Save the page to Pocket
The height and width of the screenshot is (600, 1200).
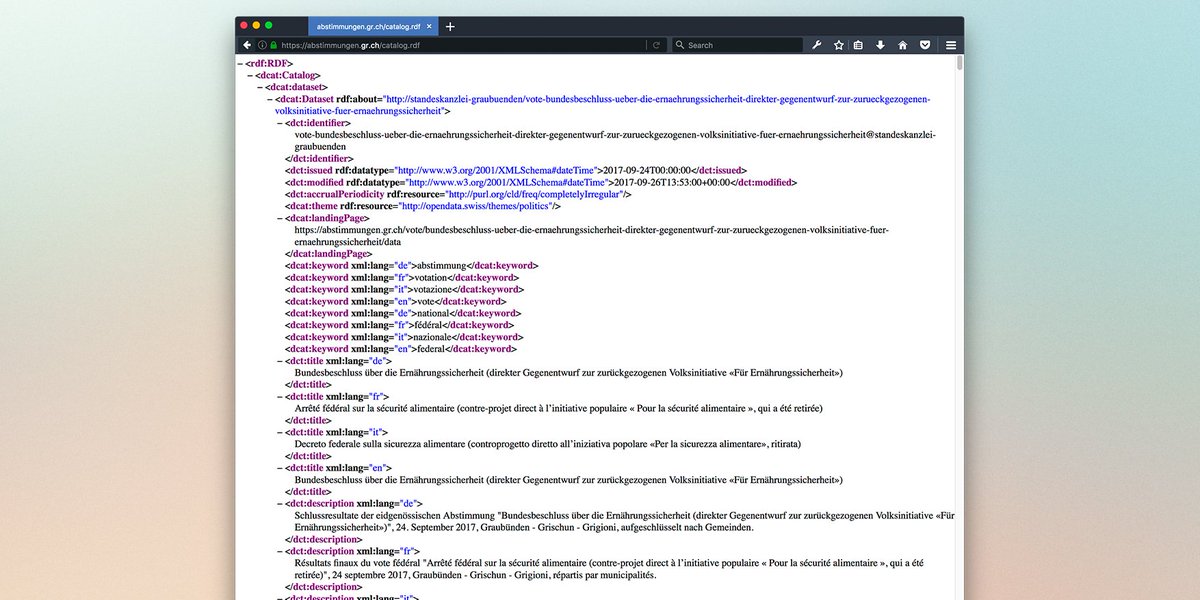pyautogui.click(x=925, y=45)
